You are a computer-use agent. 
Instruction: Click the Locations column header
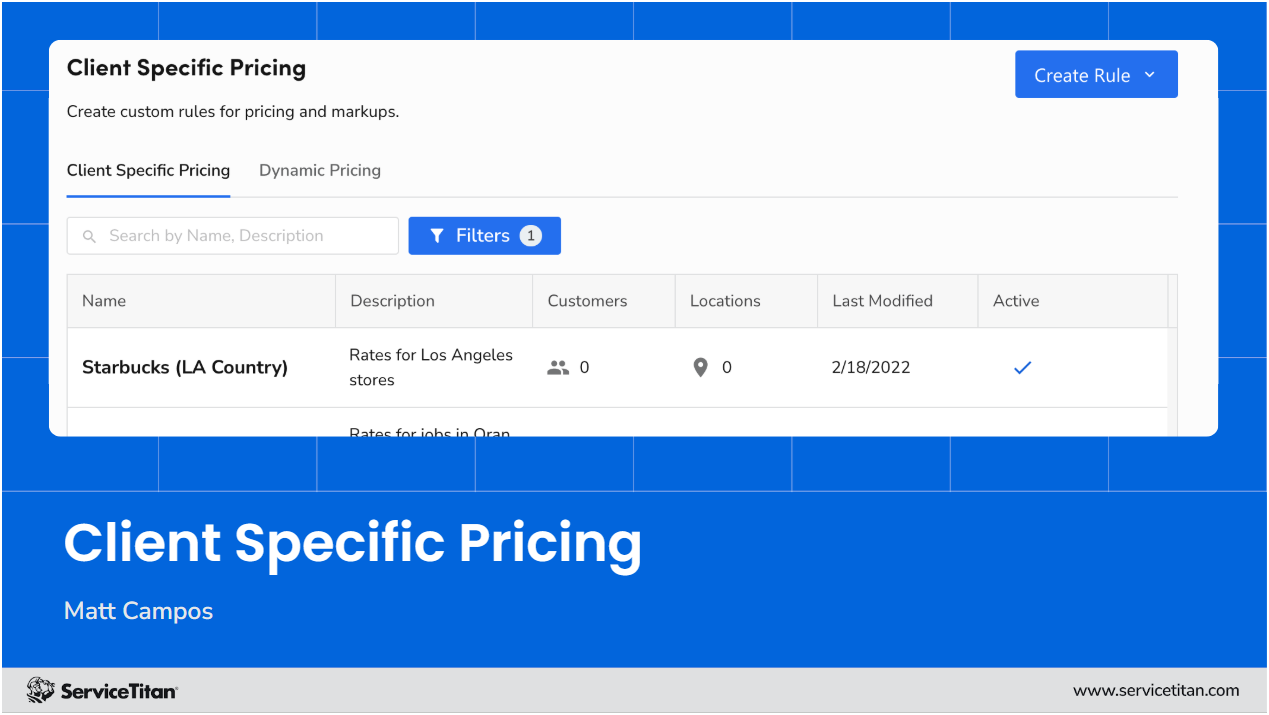click(724, 300)
